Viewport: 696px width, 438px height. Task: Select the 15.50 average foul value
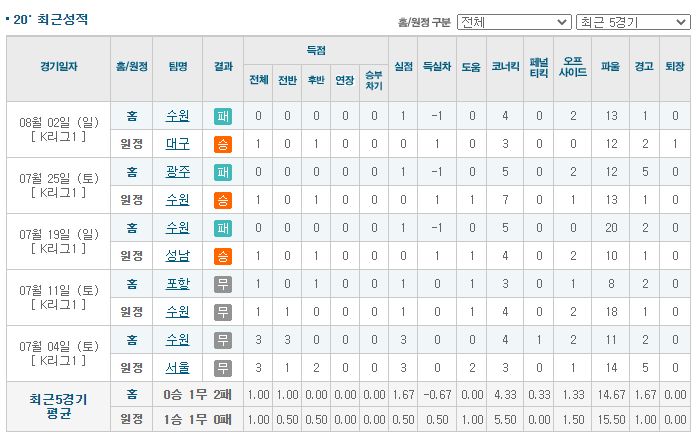(611, 419)
